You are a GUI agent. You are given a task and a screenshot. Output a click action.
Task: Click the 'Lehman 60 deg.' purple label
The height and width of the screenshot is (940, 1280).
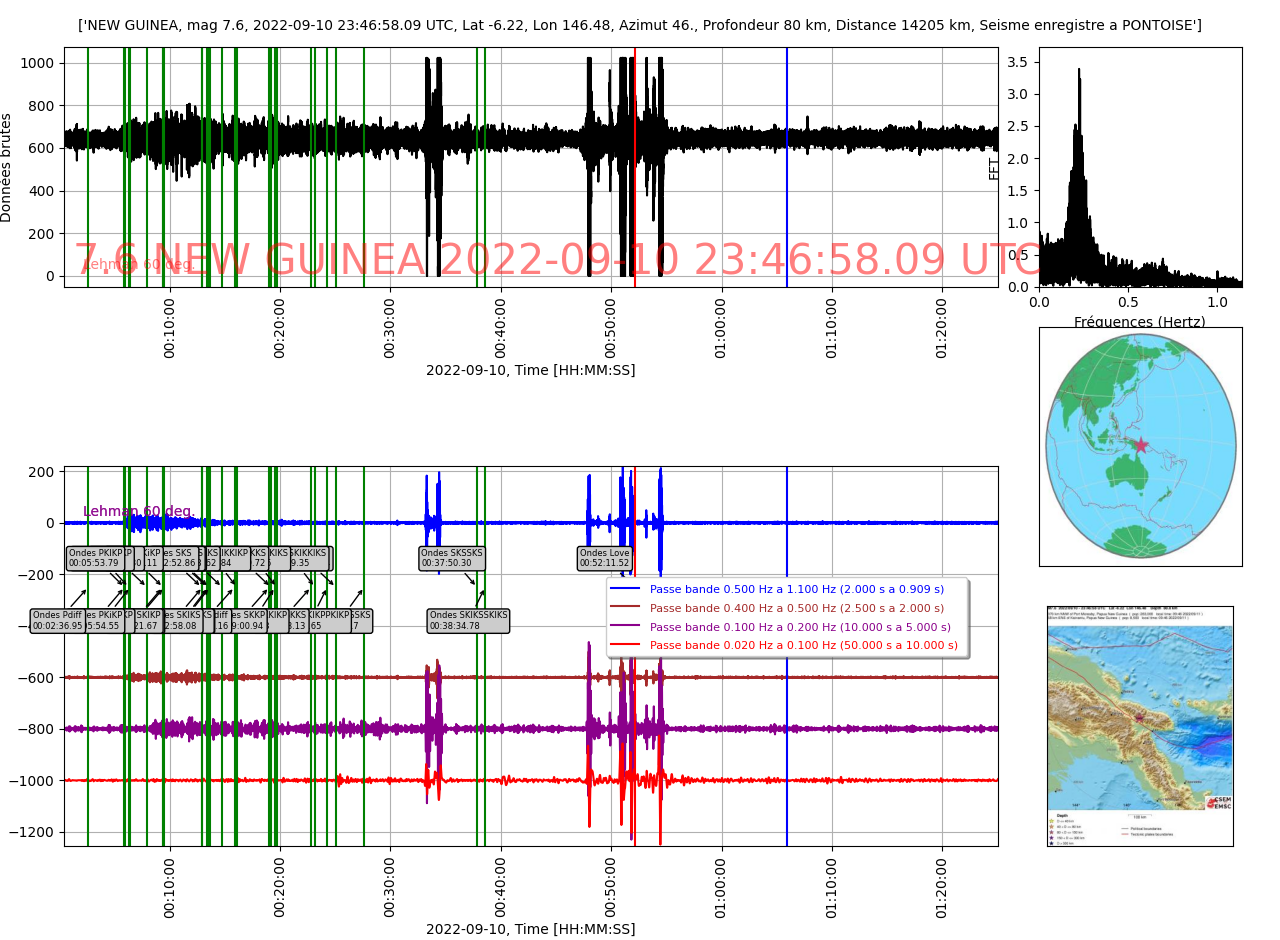pyautogui.click(x=137, y=512)
